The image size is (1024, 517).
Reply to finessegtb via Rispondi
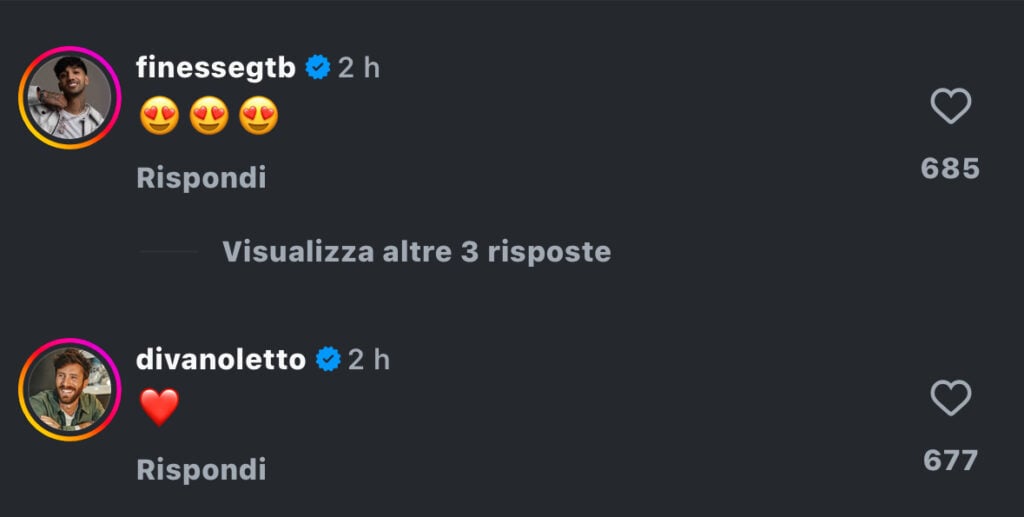pyautogui.click(x=201, y=178)
